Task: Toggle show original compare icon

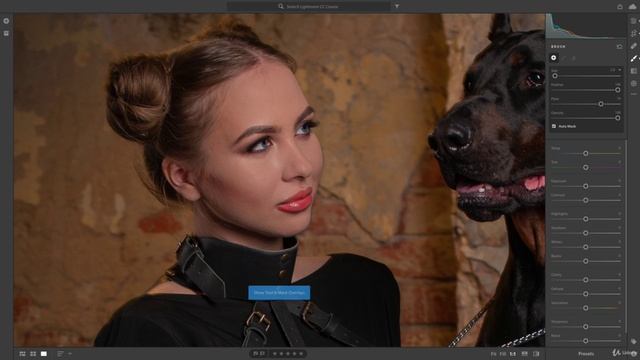Action: pos(524,354)
